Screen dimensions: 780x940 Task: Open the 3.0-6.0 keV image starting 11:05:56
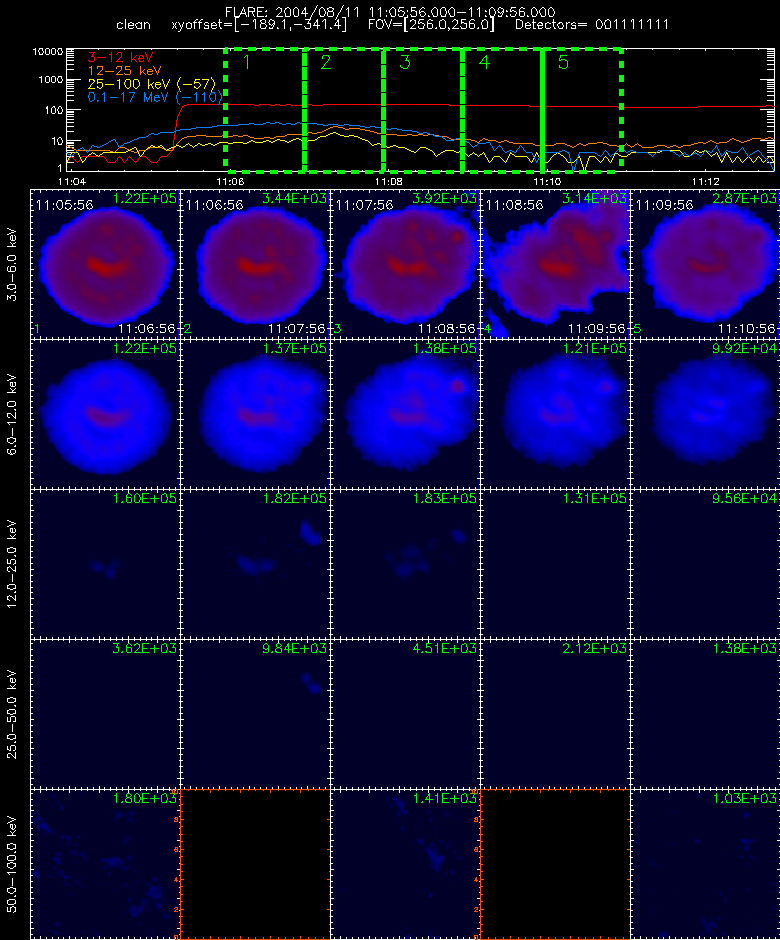(x=106, y=264)
